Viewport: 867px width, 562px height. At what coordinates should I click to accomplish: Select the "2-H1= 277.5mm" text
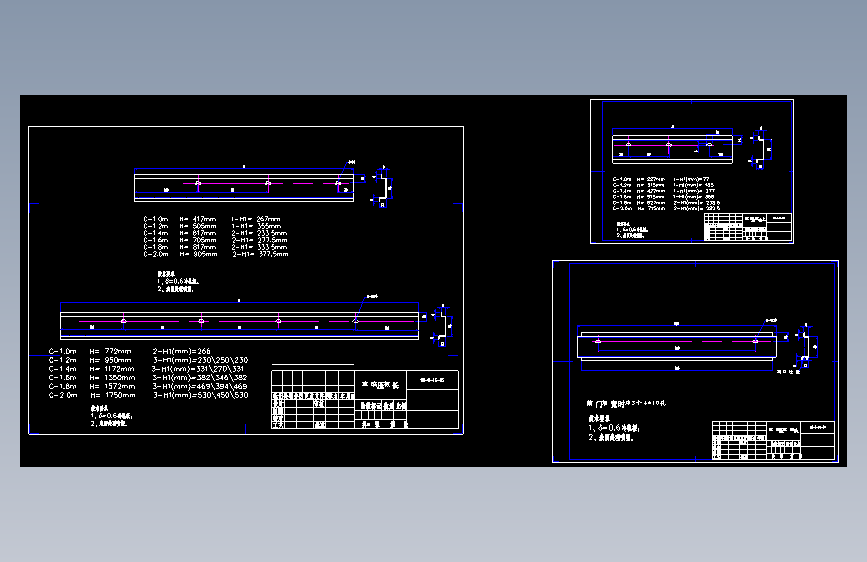pos(259,240)
